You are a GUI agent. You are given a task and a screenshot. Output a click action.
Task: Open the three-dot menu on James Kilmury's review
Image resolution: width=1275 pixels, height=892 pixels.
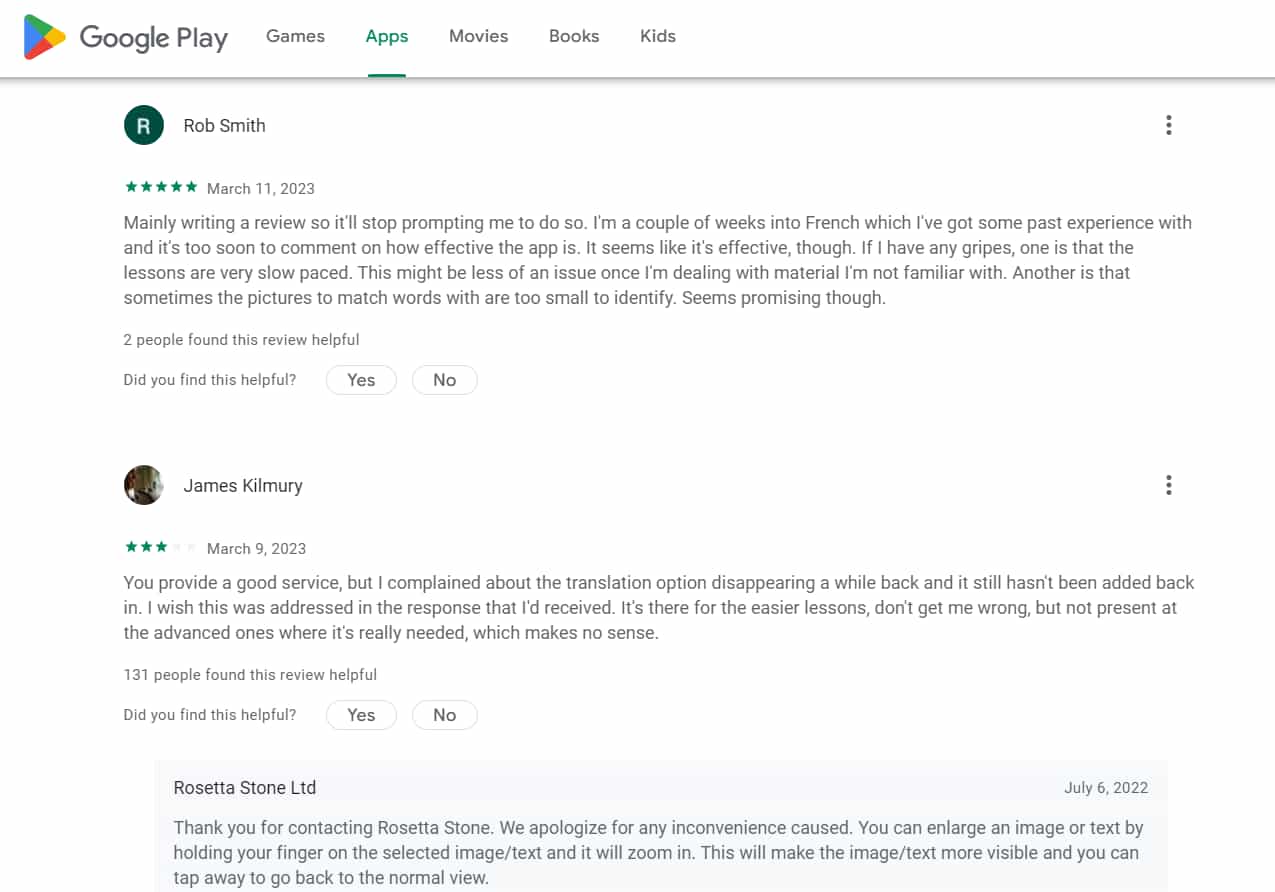pyautogui.click(x=1168, y=485)
